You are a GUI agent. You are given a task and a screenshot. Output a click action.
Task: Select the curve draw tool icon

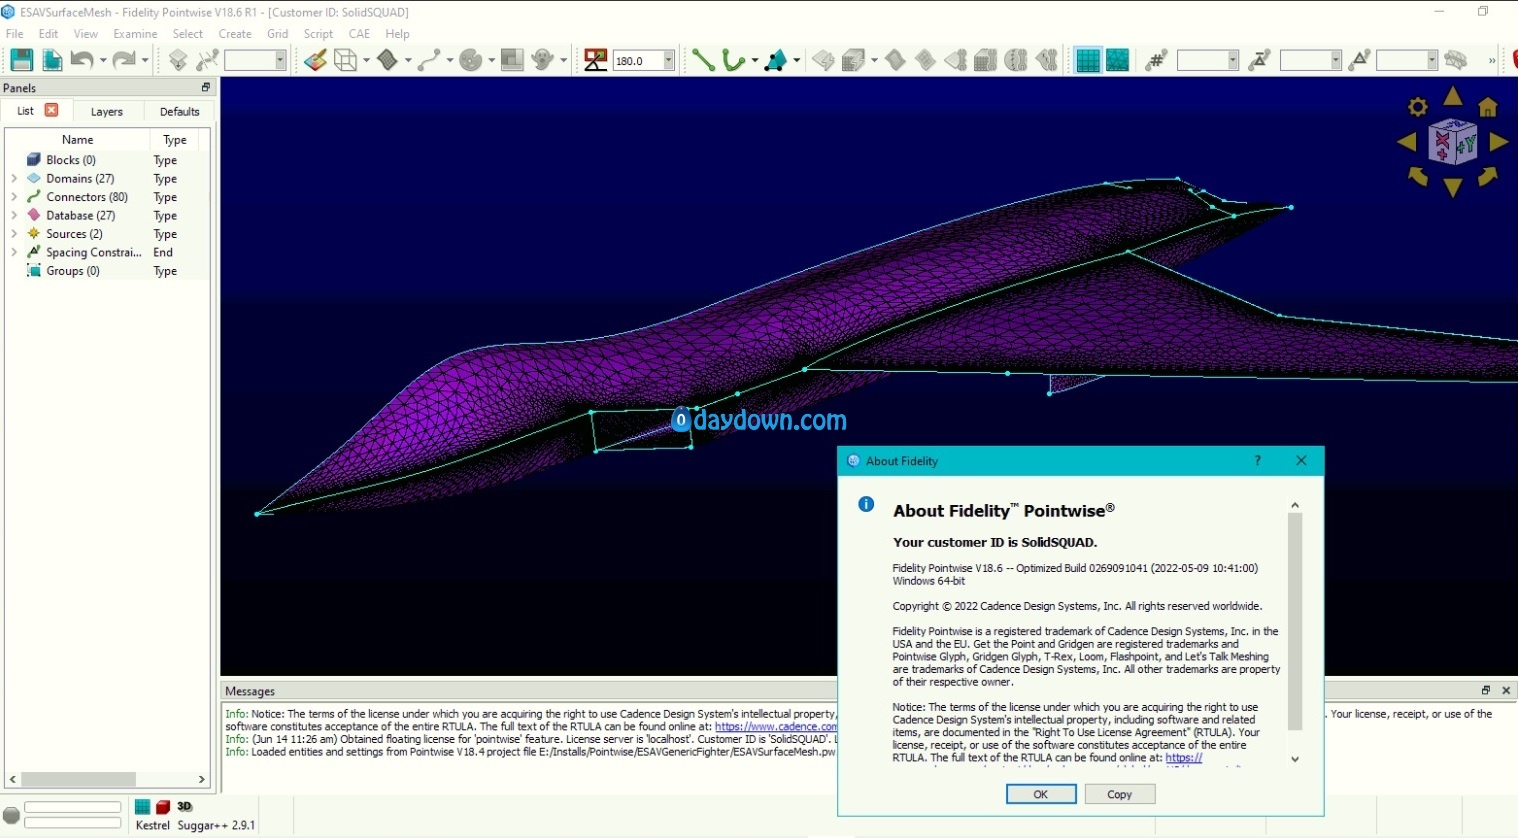coord(429,60)
